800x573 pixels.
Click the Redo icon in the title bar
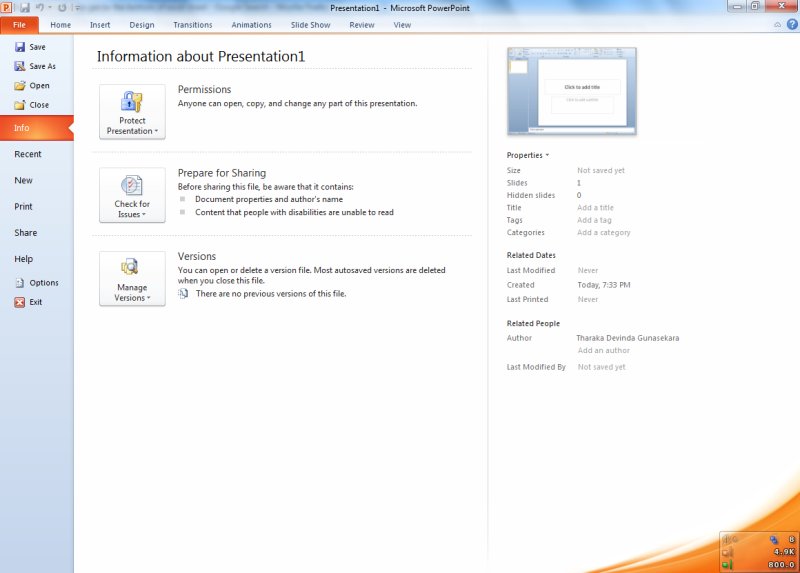(62, 8)
